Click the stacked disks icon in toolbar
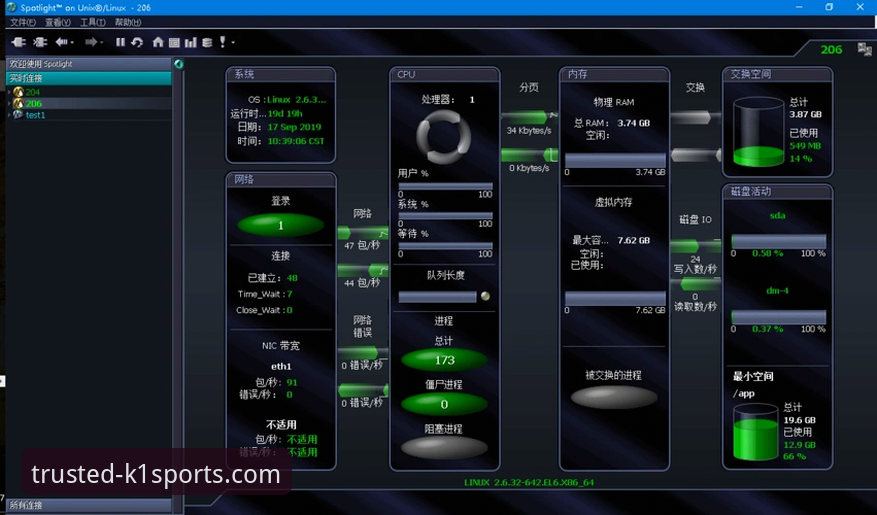Viewport: 877px width, 515px height. pos(207,42)
